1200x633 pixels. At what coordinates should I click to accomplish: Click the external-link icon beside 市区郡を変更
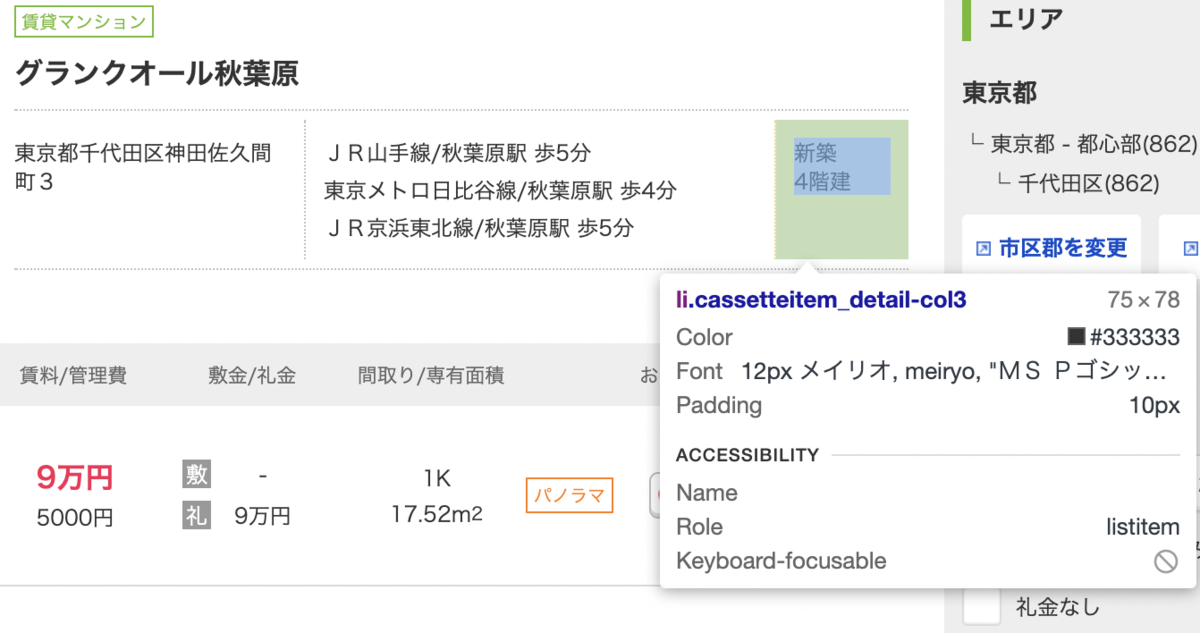coord(983,248)
